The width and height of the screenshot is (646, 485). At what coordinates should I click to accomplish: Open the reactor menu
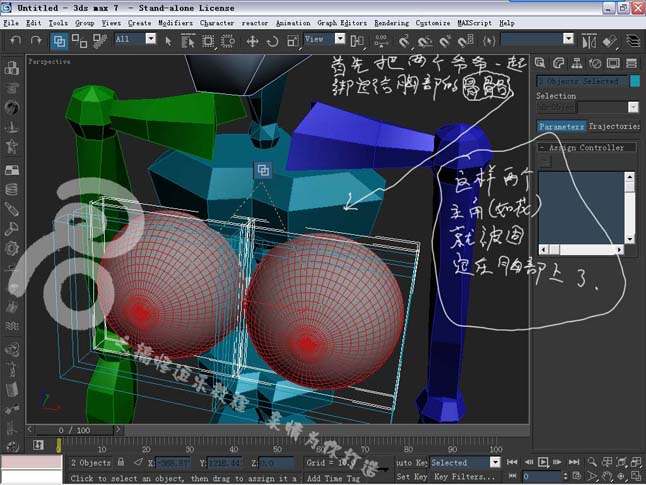255,23
